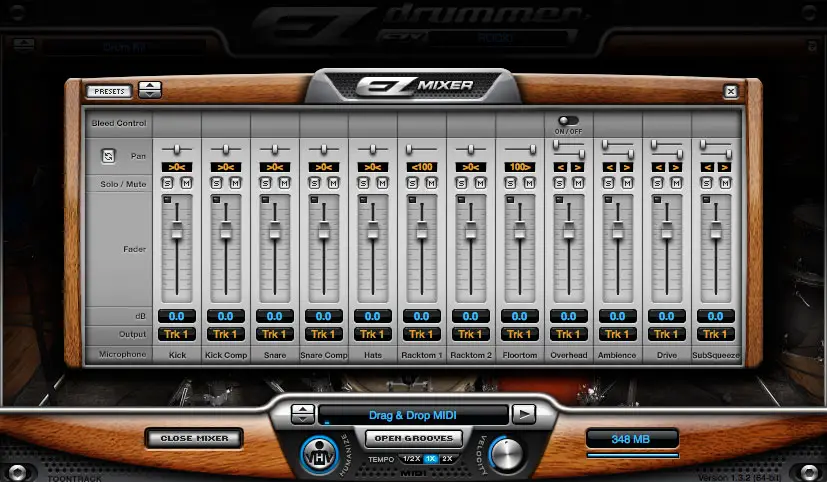827x482 pixels.
Task: Set tempo to 1X
Action: click(430, 459)
